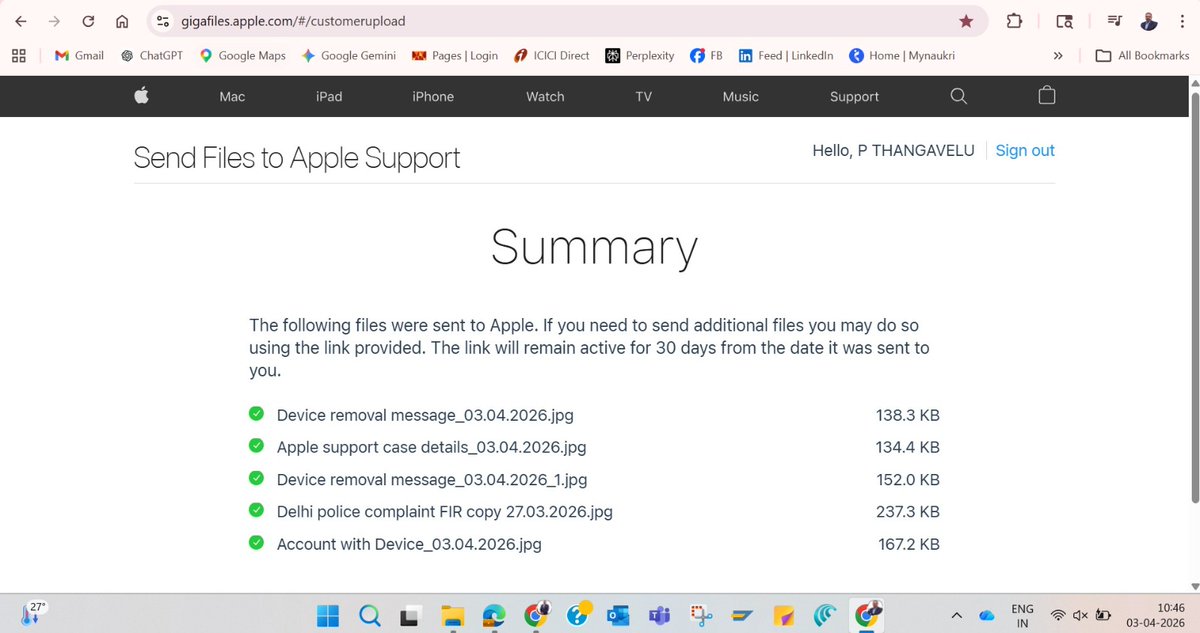This screenshot has width=1200, height=633.
Task: Click the 138.3 KB file size
Action: click(x=908, y=415)
